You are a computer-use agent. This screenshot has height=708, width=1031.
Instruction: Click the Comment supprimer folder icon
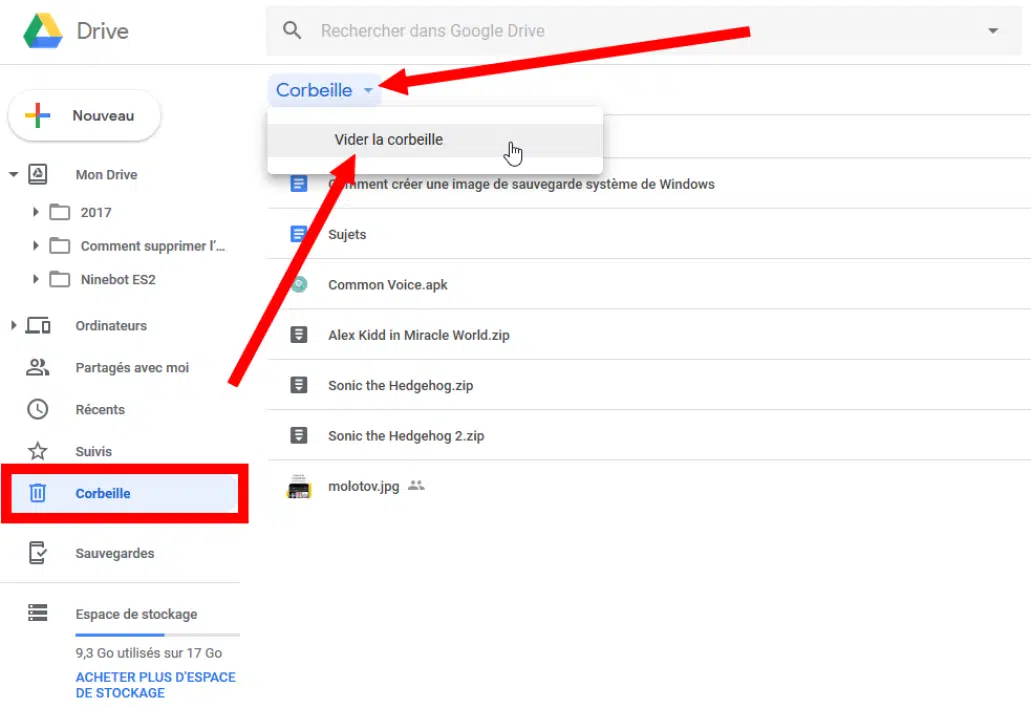click(x=60, y=245)
